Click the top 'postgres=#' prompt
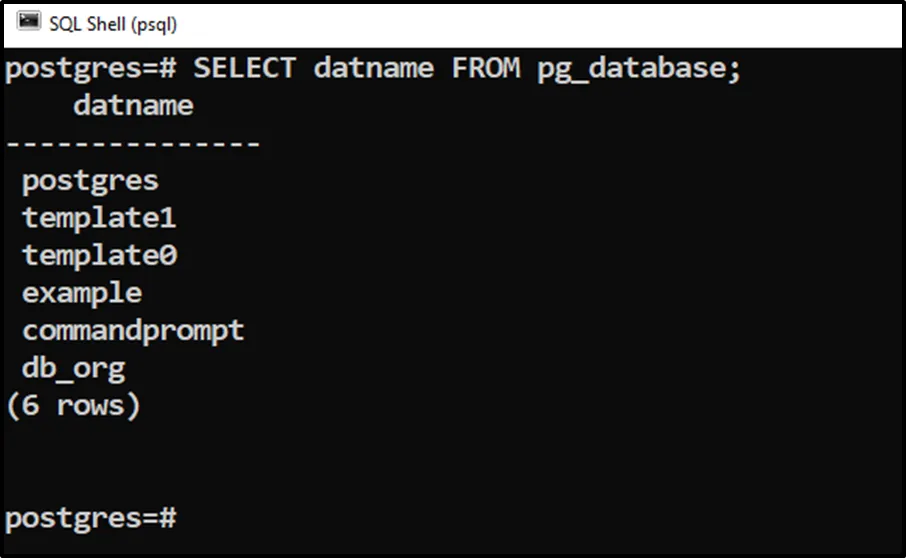906x558 pixels. 91,68
